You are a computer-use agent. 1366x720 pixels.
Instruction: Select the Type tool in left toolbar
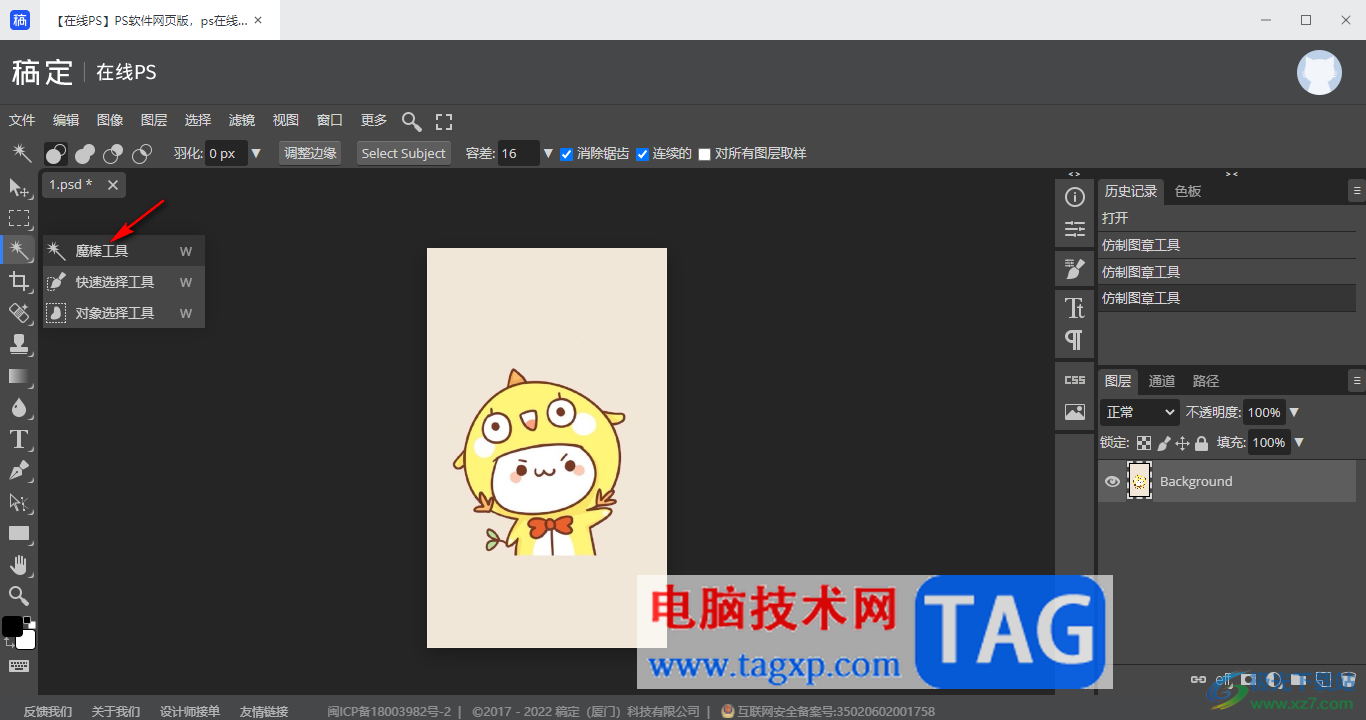point(19,439)
